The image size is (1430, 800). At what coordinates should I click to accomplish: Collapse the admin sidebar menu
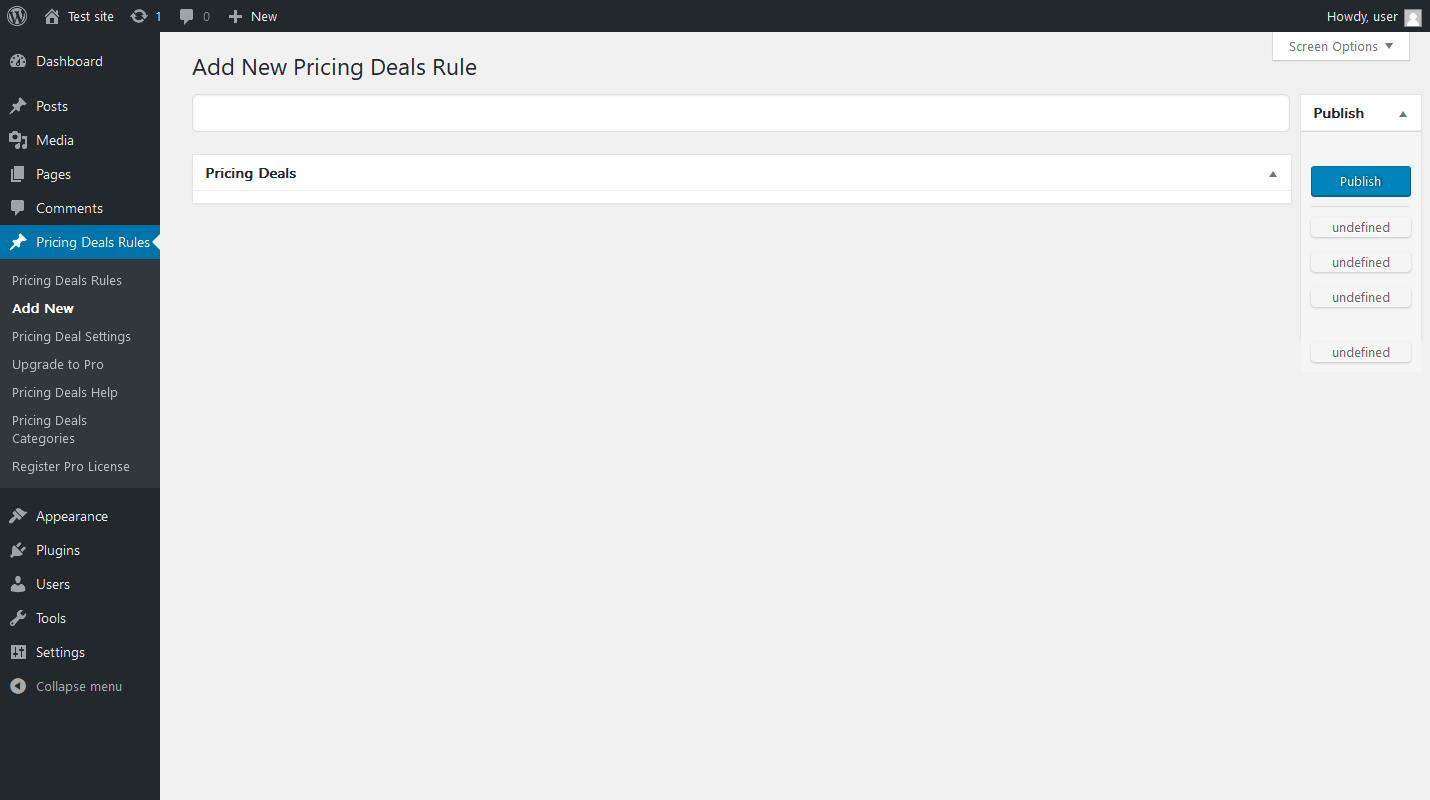click(80, 686)
